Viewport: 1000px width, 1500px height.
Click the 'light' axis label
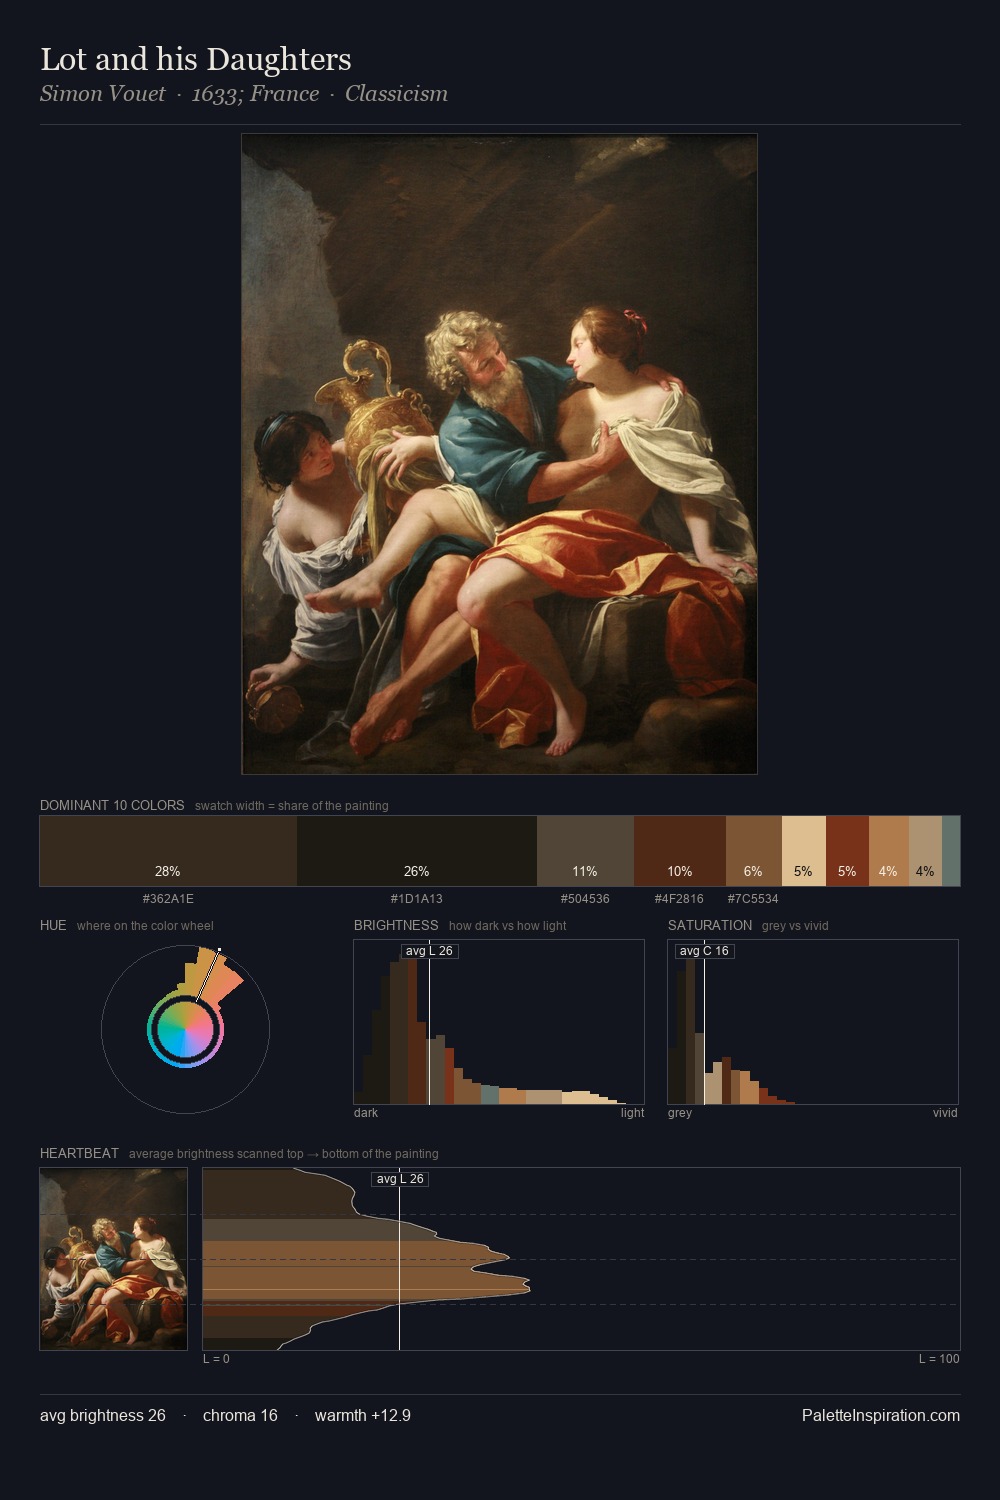coord(632,1113)
